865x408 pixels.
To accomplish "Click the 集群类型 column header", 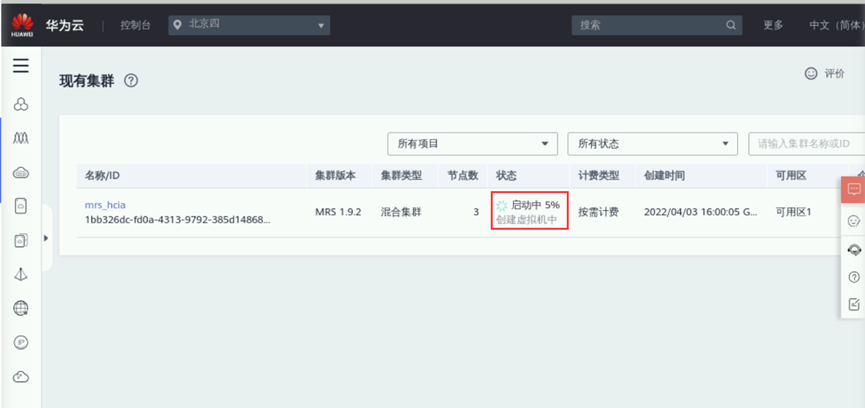I will (401, 176).
